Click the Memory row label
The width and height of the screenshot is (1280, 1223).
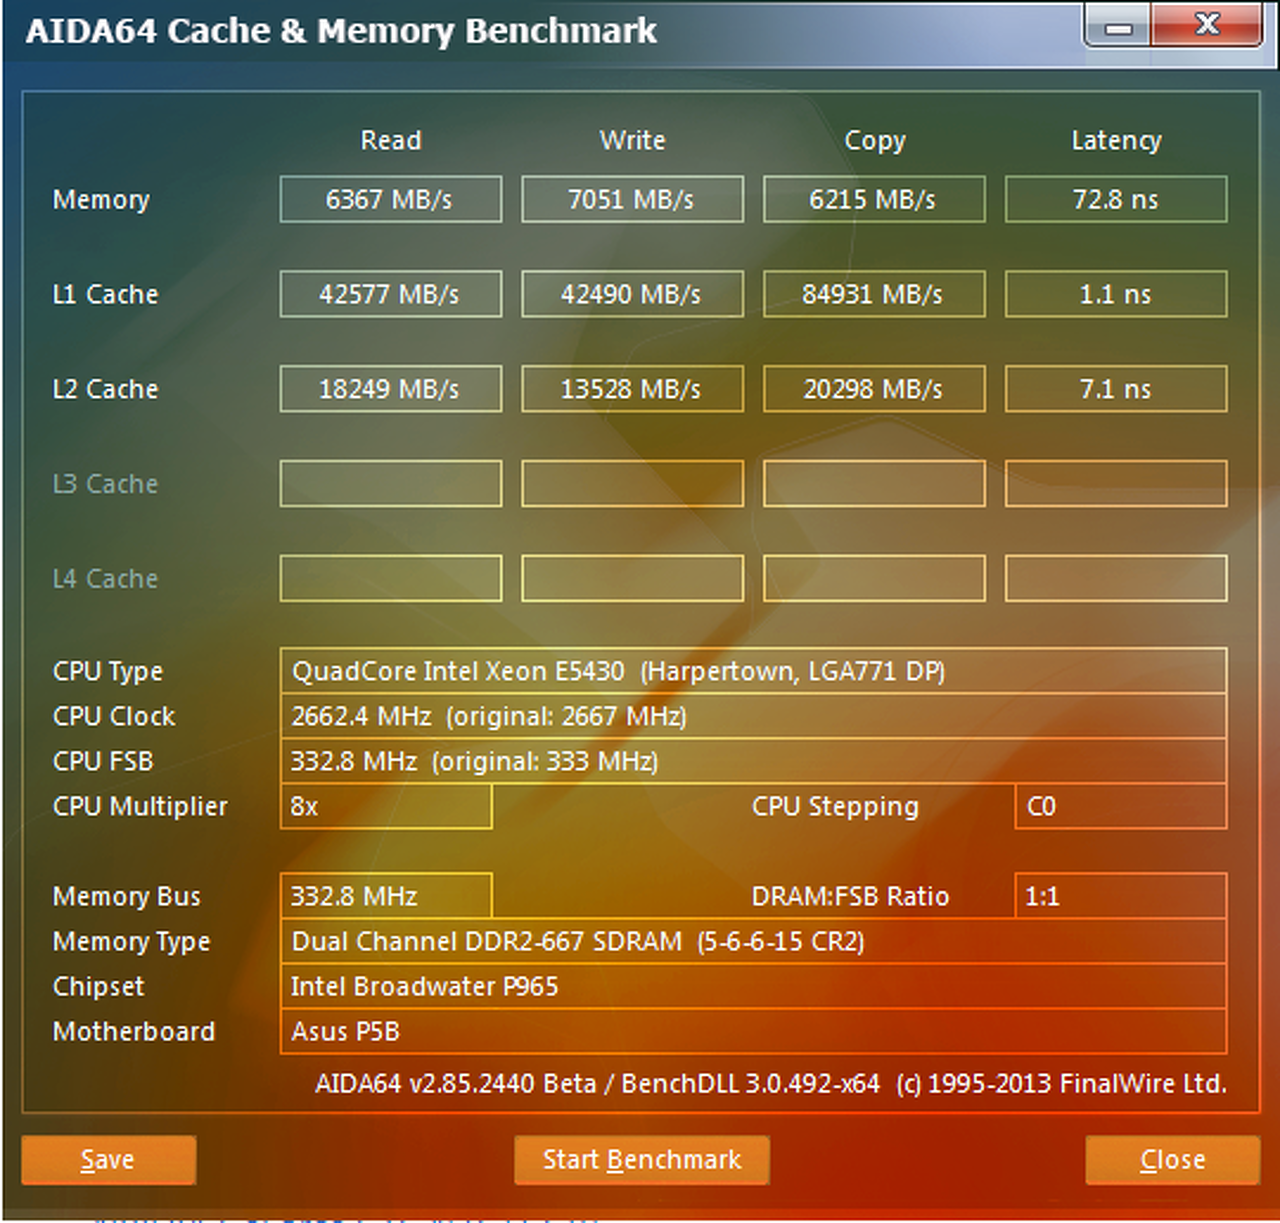coord(101,200)
